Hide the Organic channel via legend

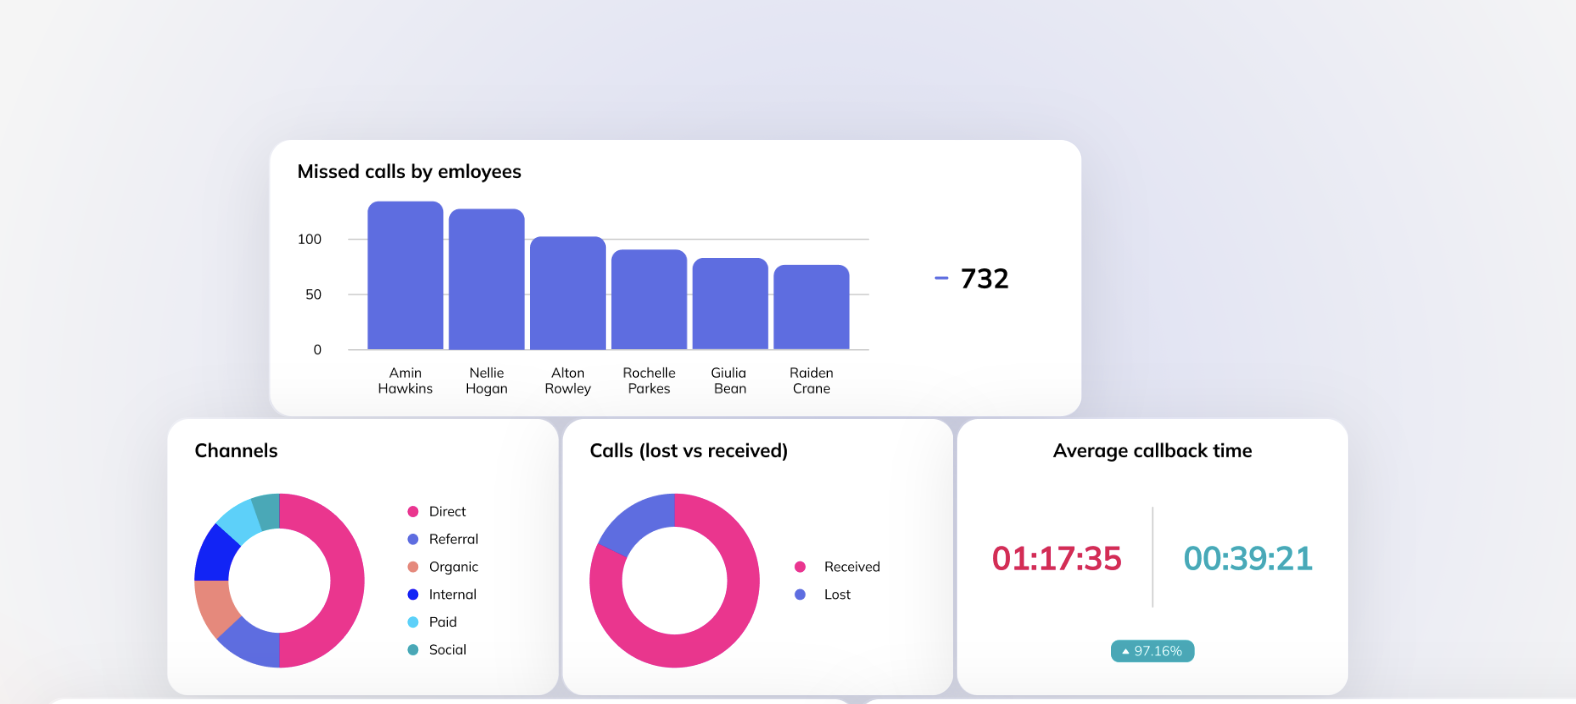(x=452, y=567)
